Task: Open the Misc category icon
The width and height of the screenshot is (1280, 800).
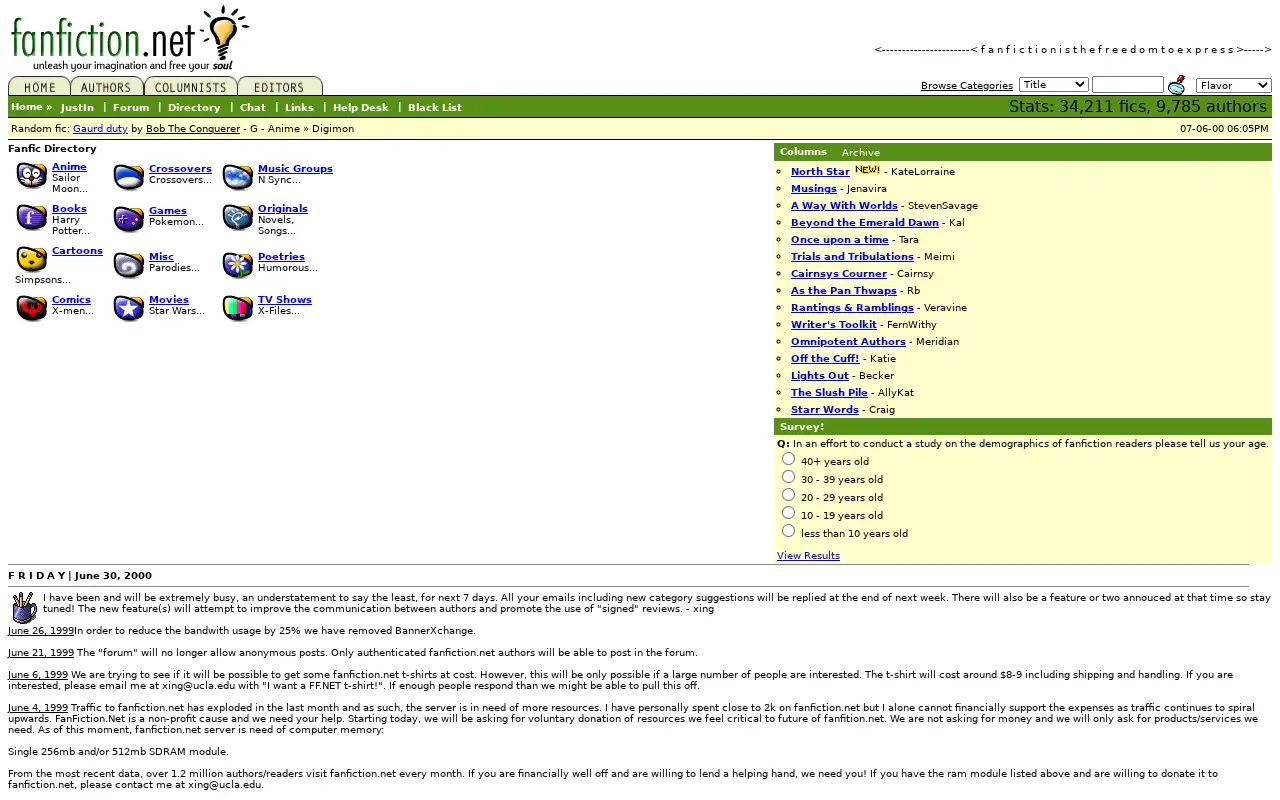Action: click(x=129, y=265)
